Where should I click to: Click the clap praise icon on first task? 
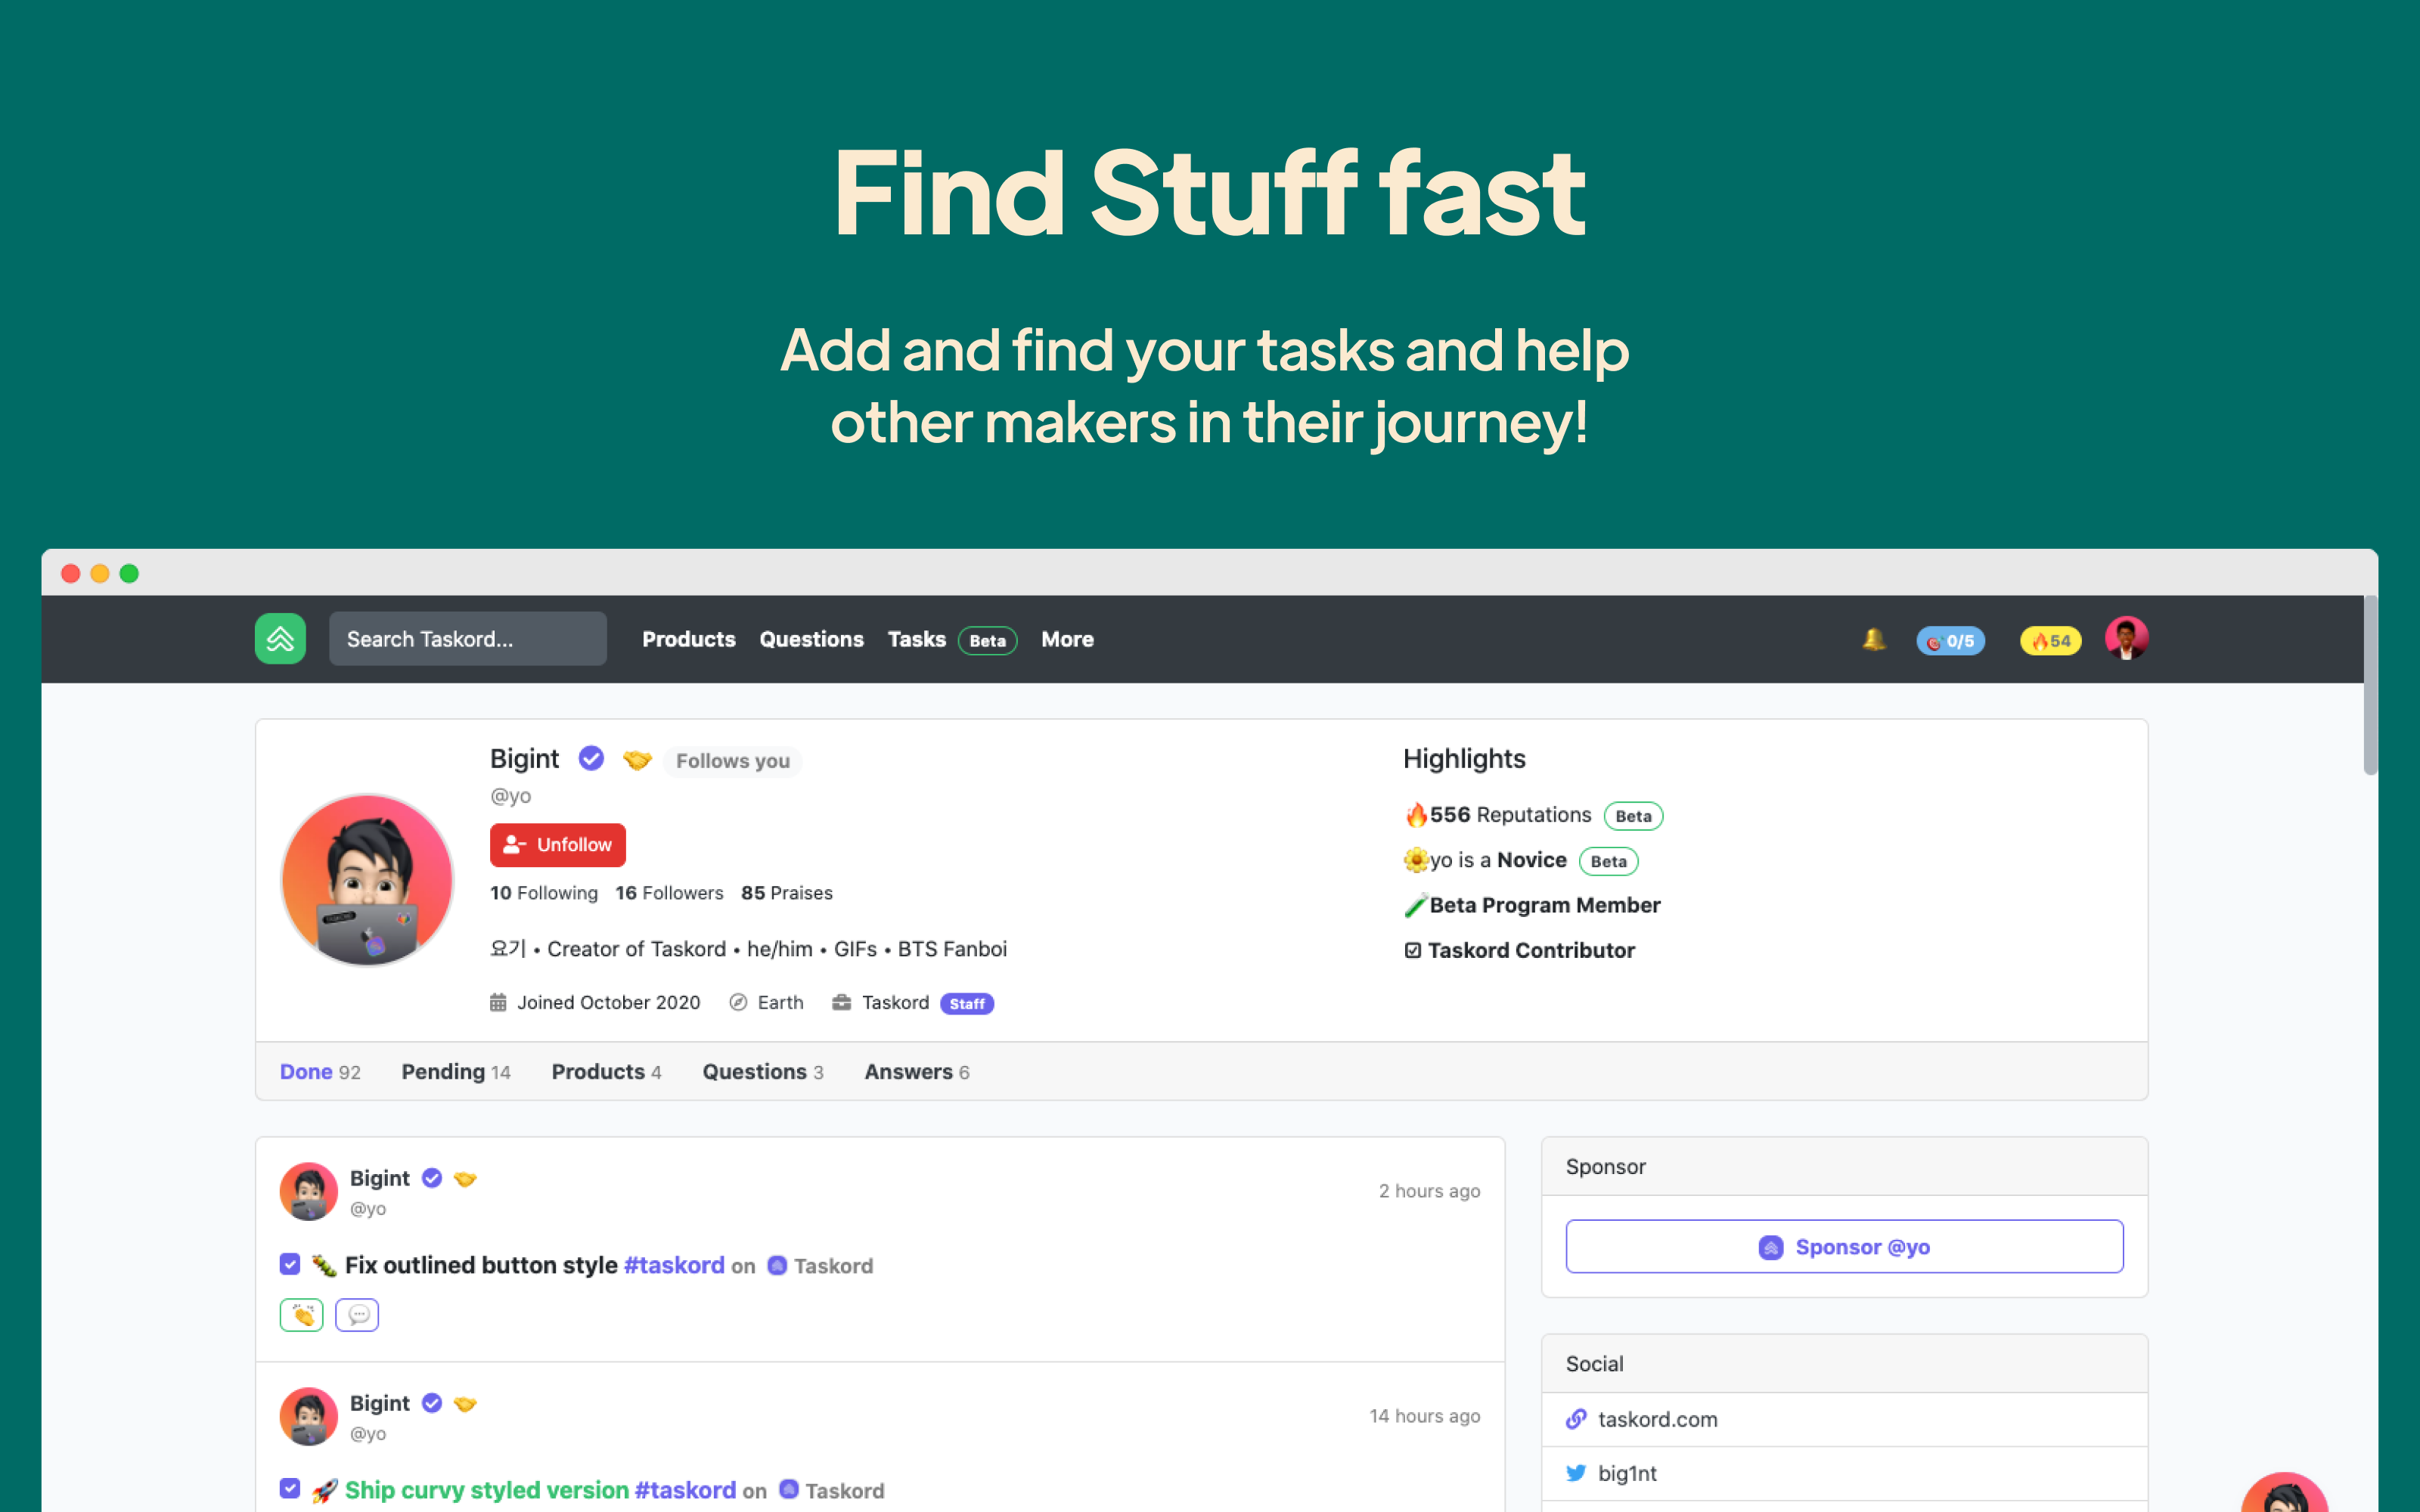[301, 1314]
